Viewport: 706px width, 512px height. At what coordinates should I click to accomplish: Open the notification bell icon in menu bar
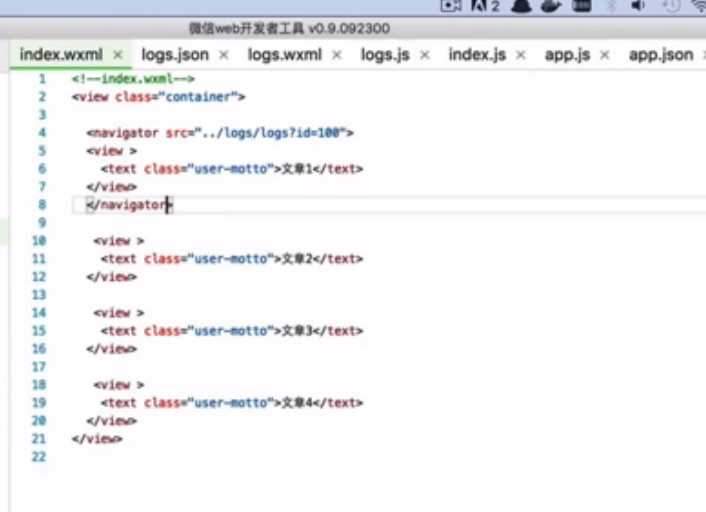pos(521,6)
